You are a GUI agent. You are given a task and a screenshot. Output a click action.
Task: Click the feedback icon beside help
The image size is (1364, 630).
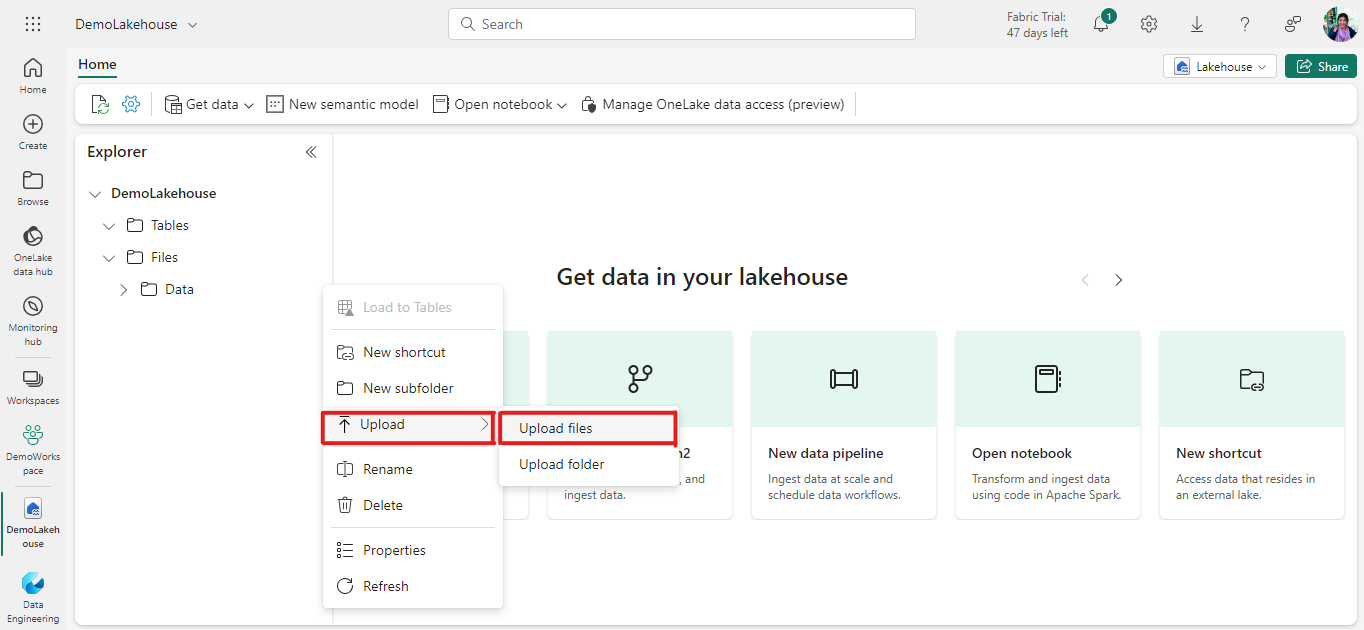tap(1293, 24)
